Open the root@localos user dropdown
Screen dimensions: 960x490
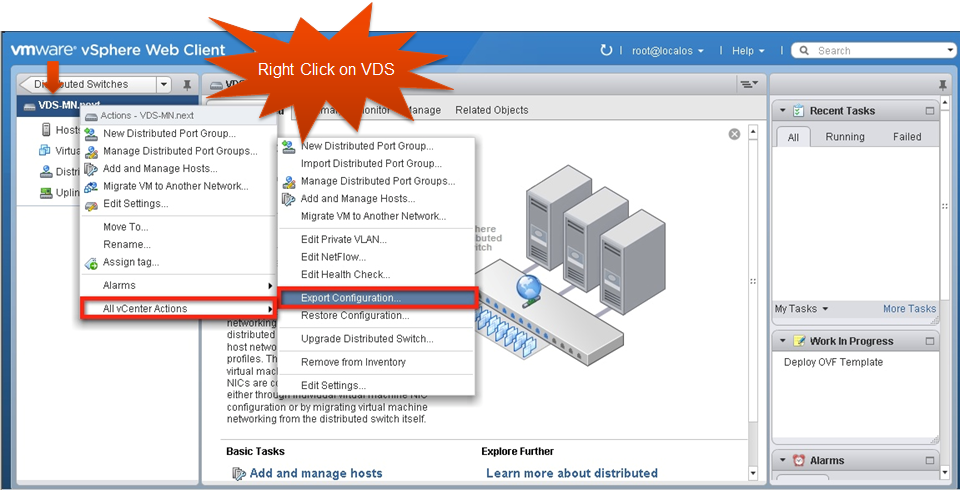point(667,50)
